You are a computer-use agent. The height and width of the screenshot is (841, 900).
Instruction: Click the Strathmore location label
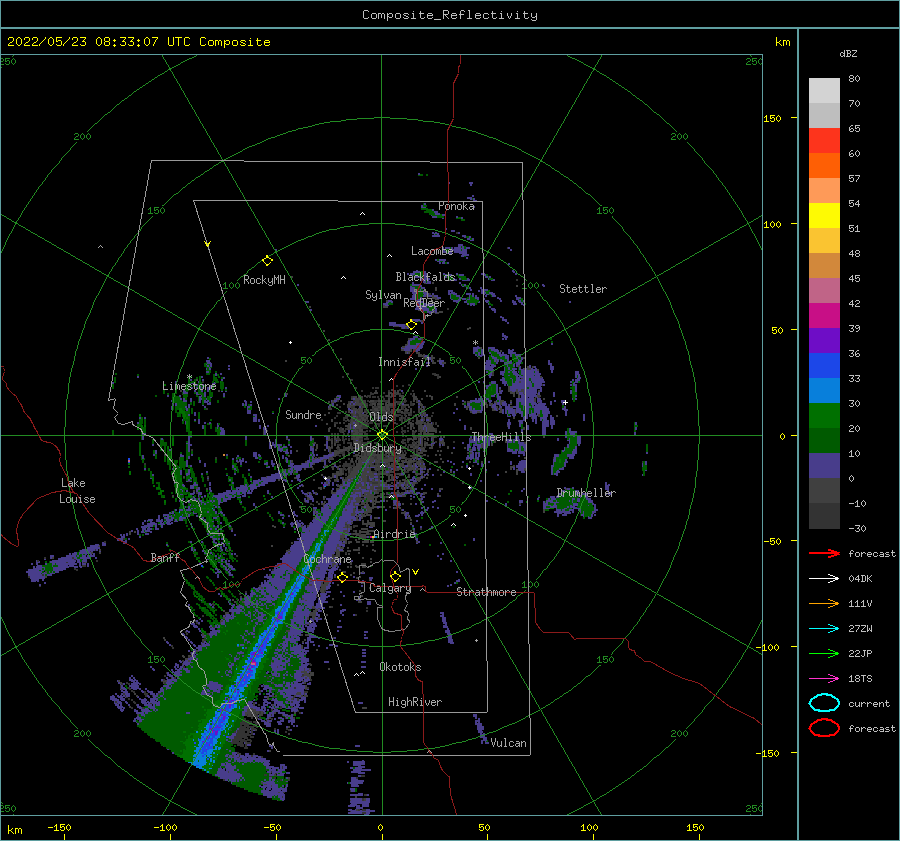(486, 592)
